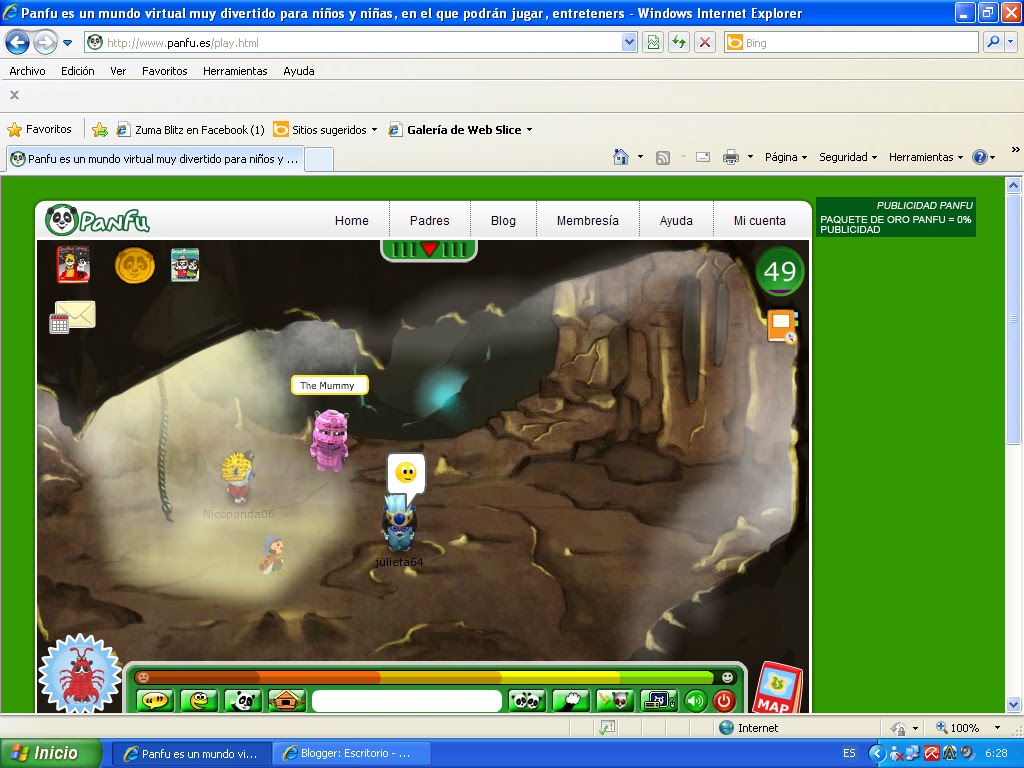Open Home link on Panfu navigation
The image size is (1024, 768).
point(351,221)
